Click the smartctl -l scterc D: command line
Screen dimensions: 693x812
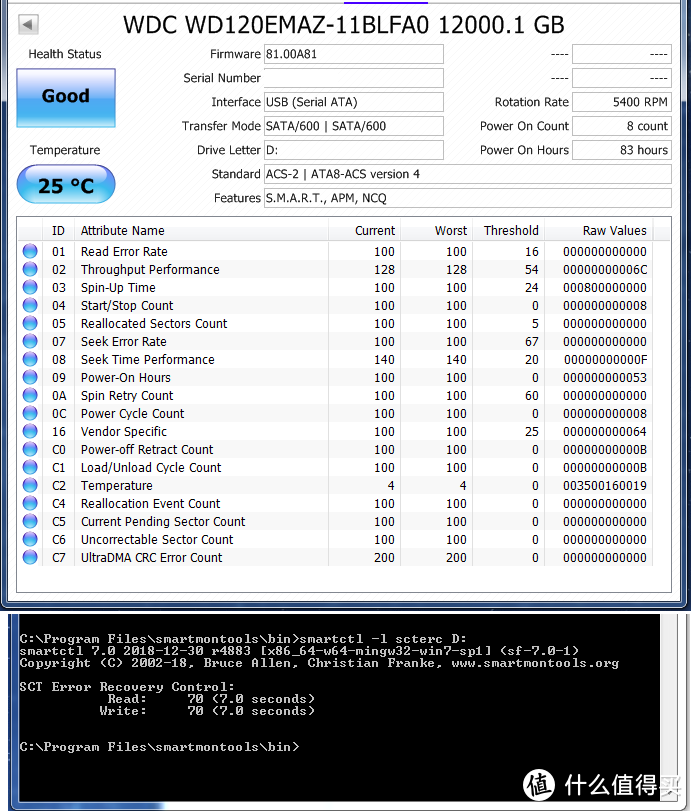[243, 639]
